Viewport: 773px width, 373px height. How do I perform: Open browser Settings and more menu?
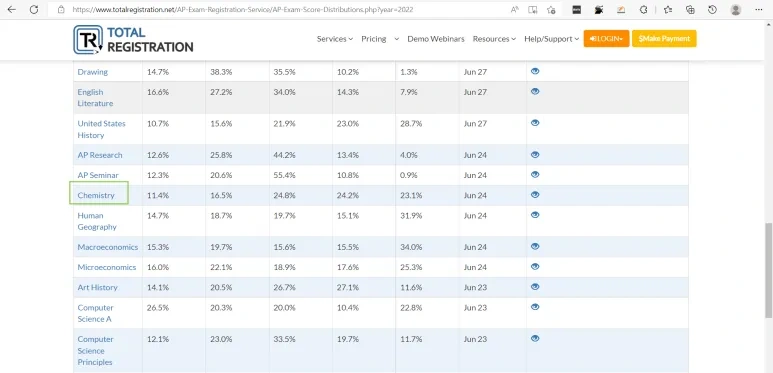pos(759,9)
